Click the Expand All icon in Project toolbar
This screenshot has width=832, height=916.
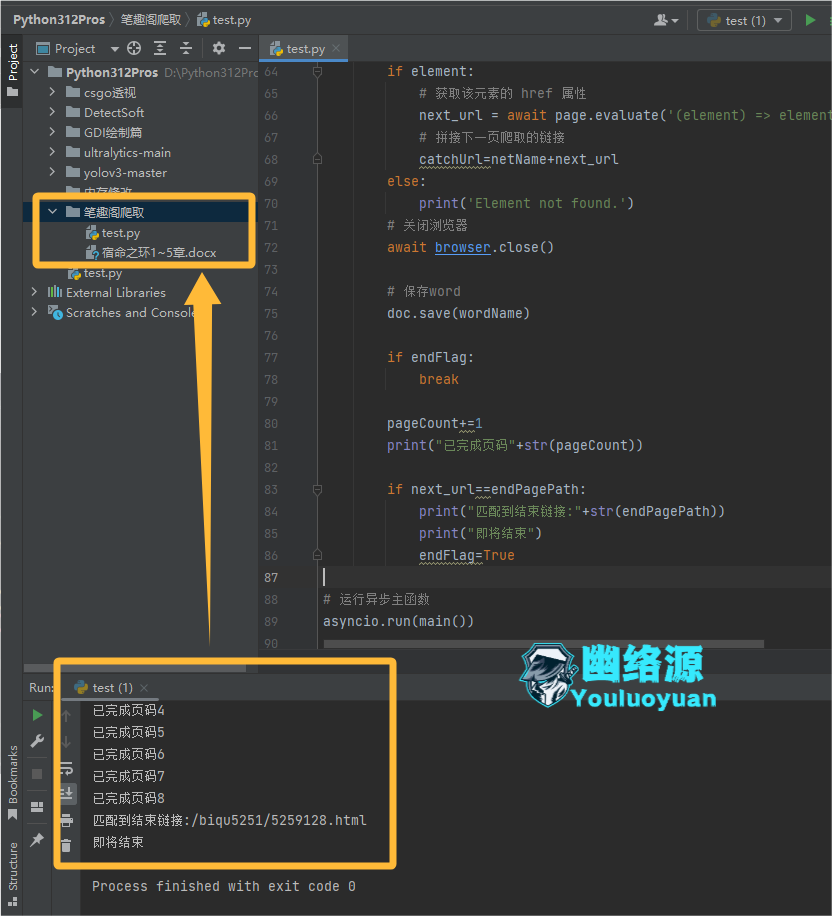(159, 47)
